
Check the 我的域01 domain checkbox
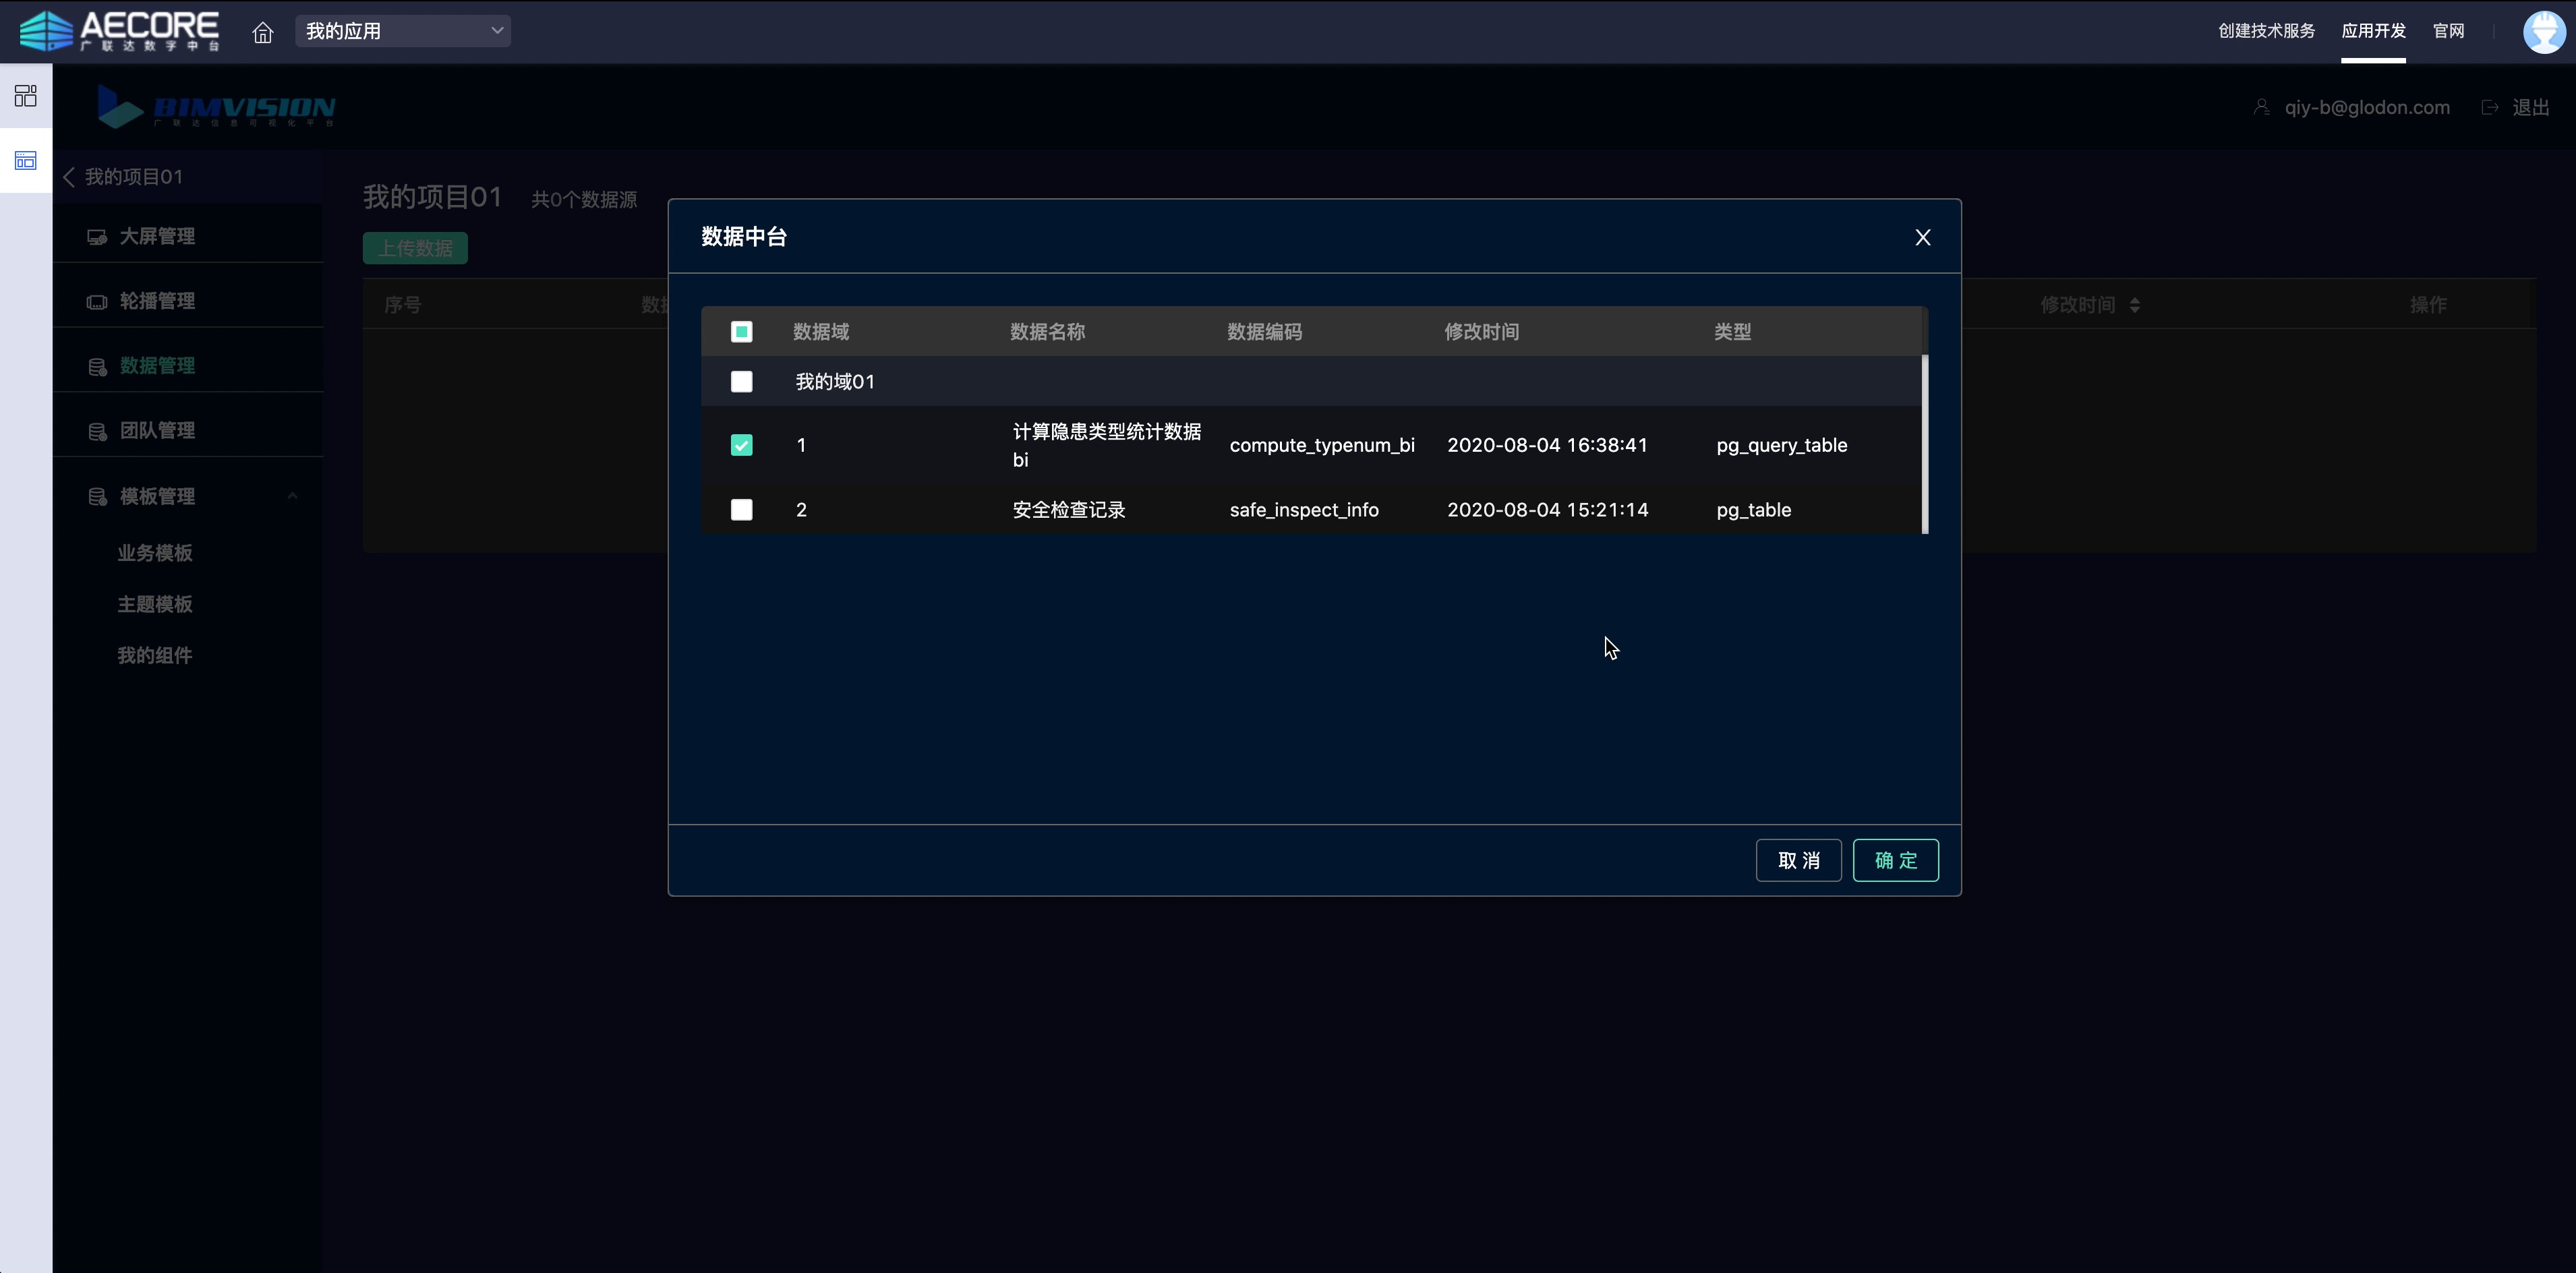741,382
